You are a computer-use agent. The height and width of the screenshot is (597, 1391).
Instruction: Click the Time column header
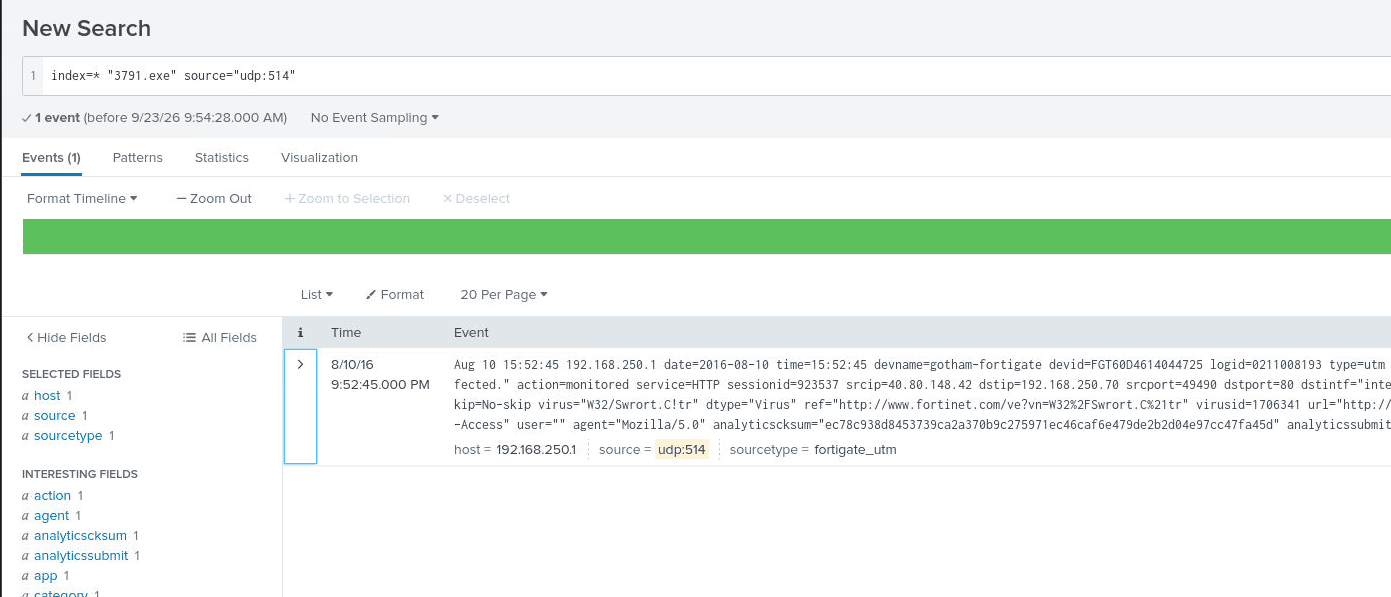coord(346,332)
